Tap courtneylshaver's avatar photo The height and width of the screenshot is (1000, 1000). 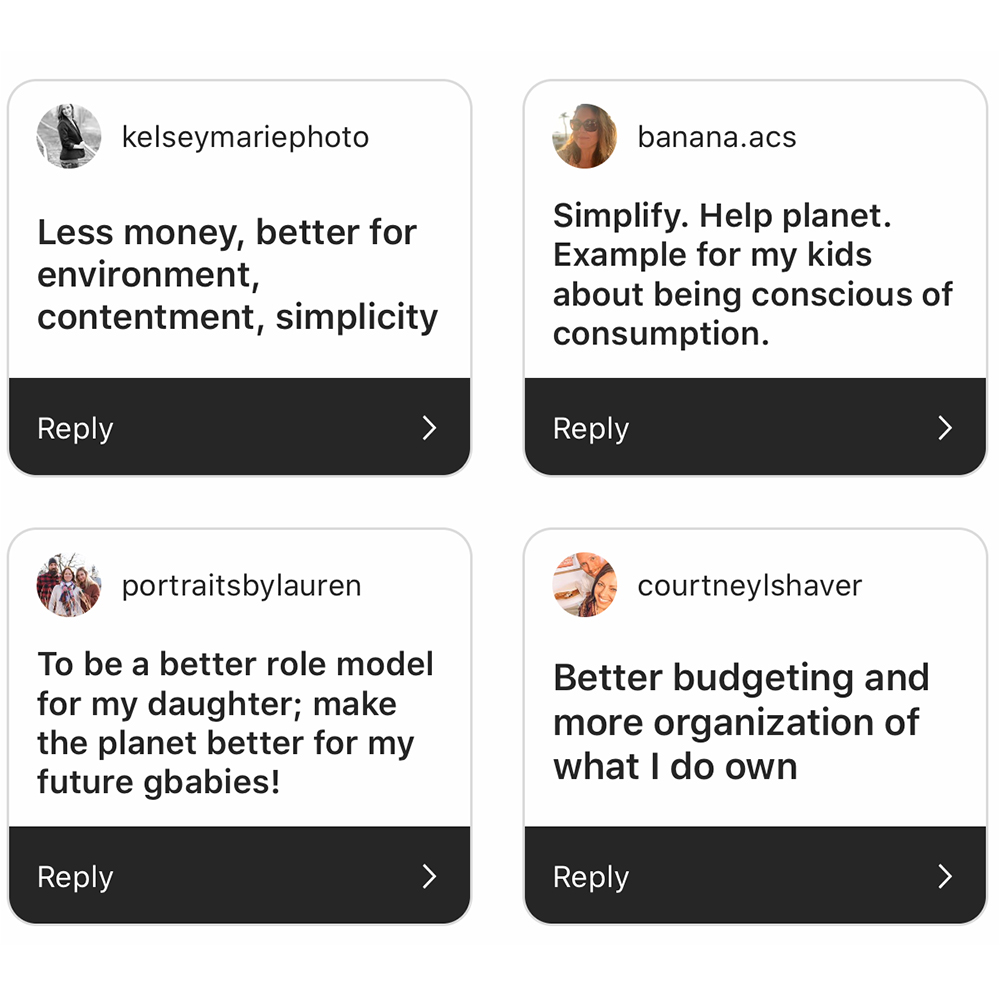585,585
